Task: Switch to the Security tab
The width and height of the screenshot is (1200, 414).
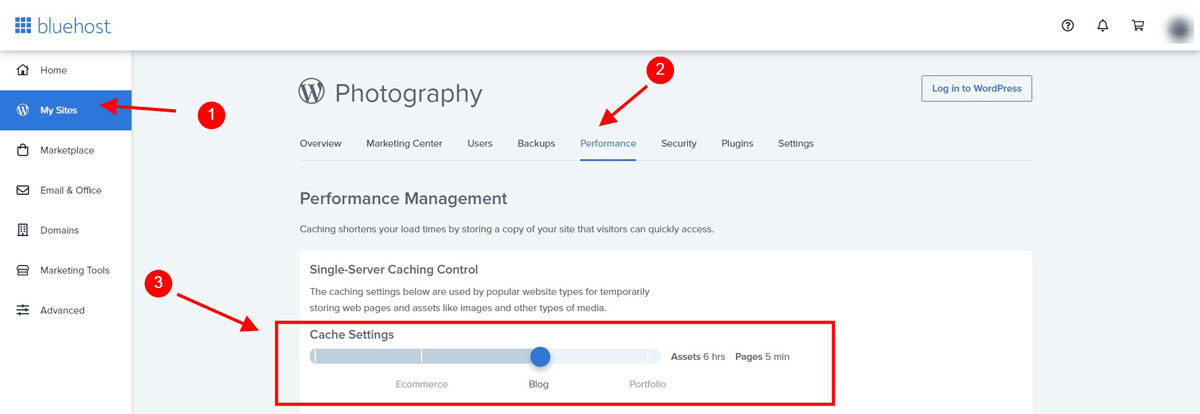Action: click(679, 143)
